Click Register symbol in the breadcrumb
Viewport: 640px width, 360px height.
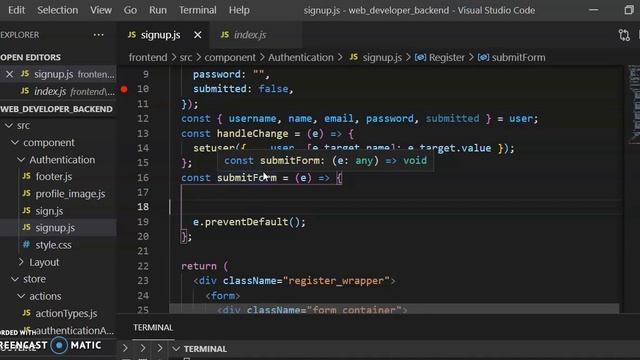[447, 58]
